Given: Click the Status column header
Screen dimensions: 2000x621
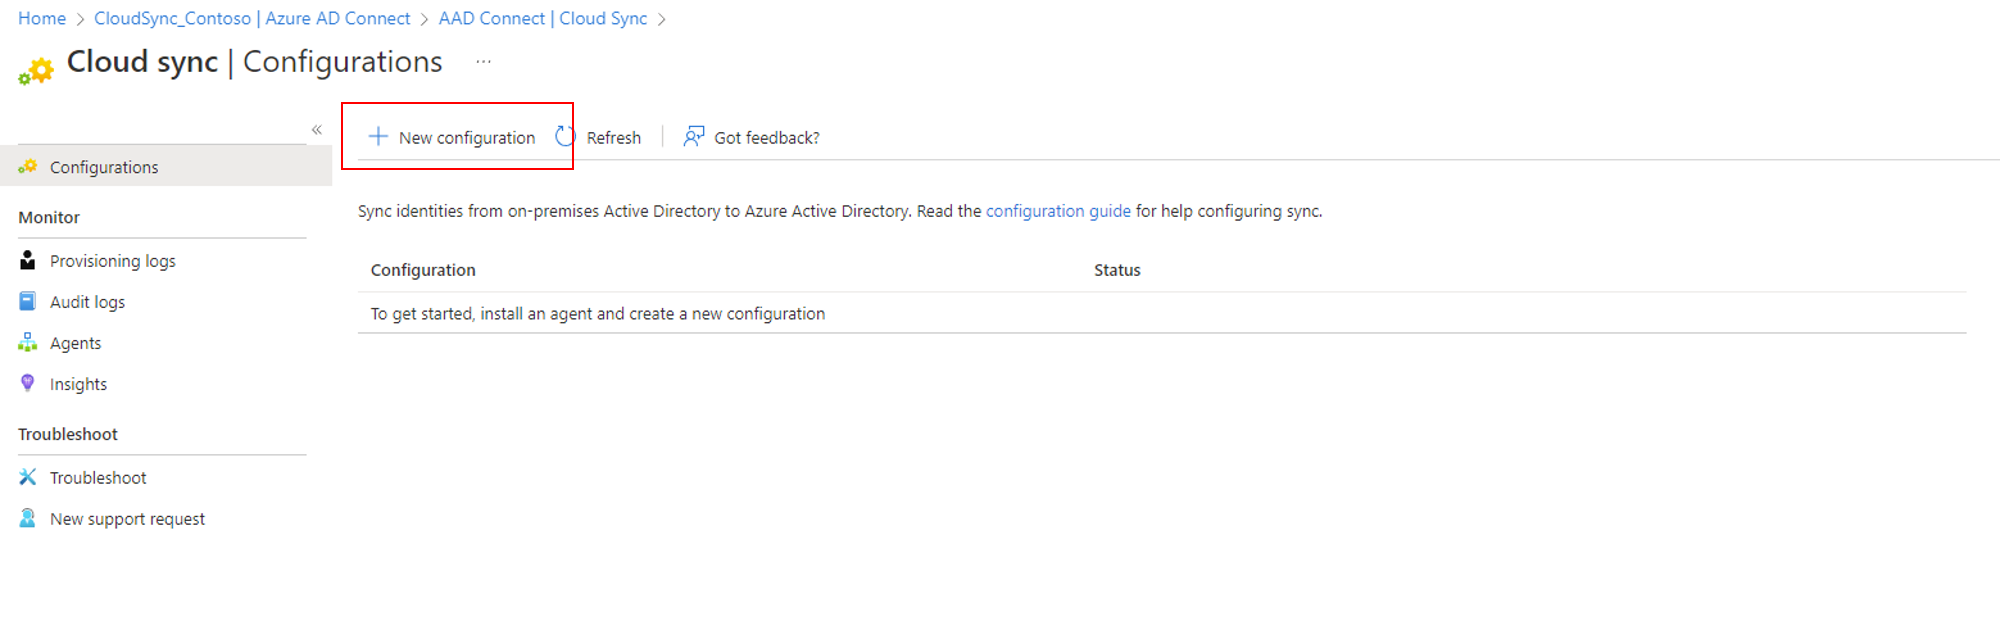Looking at the screenshot, I should click(1117, 270).
